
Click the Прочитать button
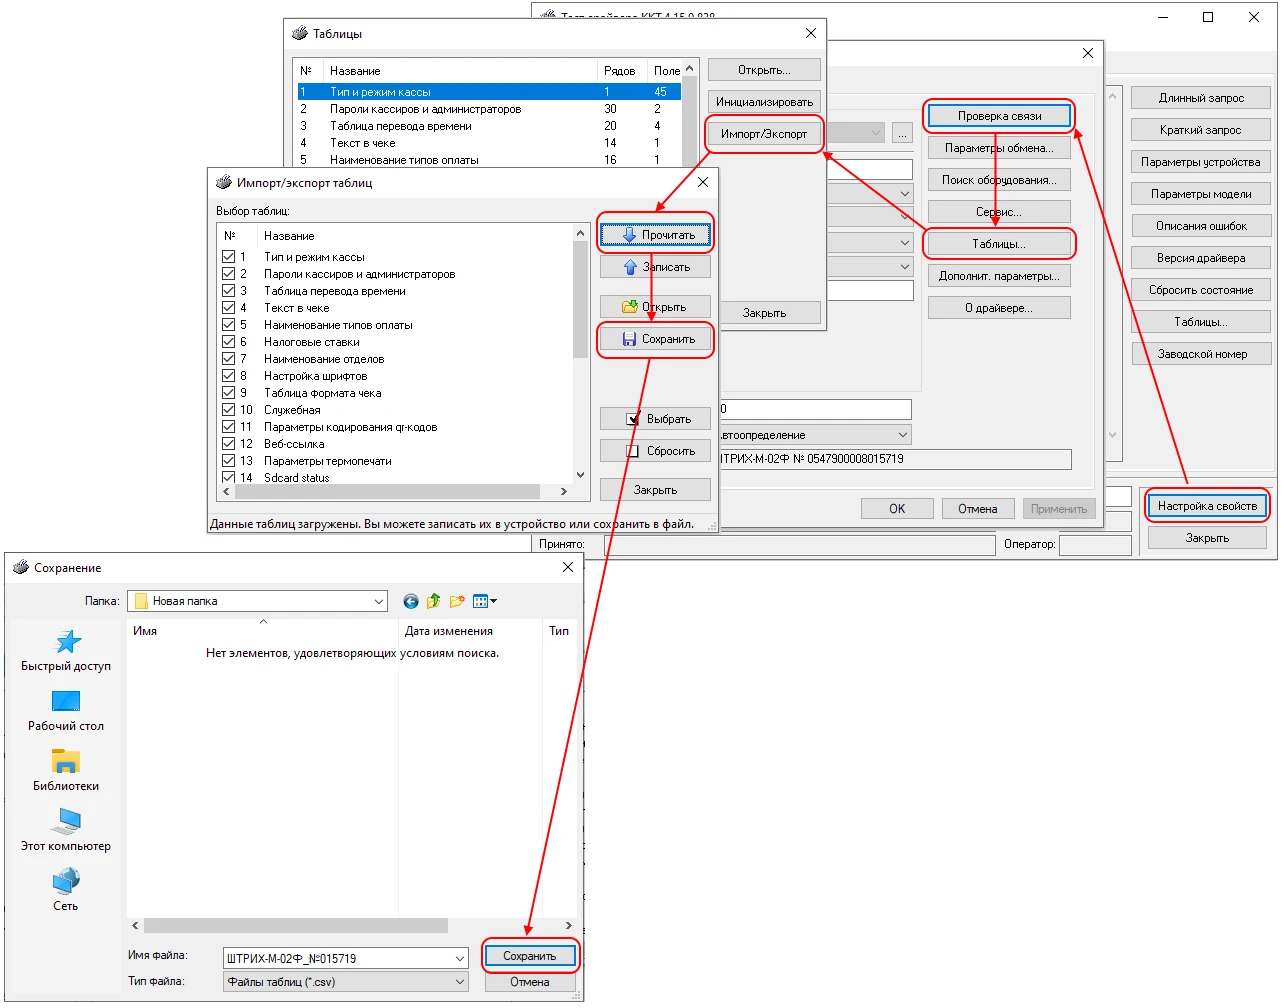[656, 235]
